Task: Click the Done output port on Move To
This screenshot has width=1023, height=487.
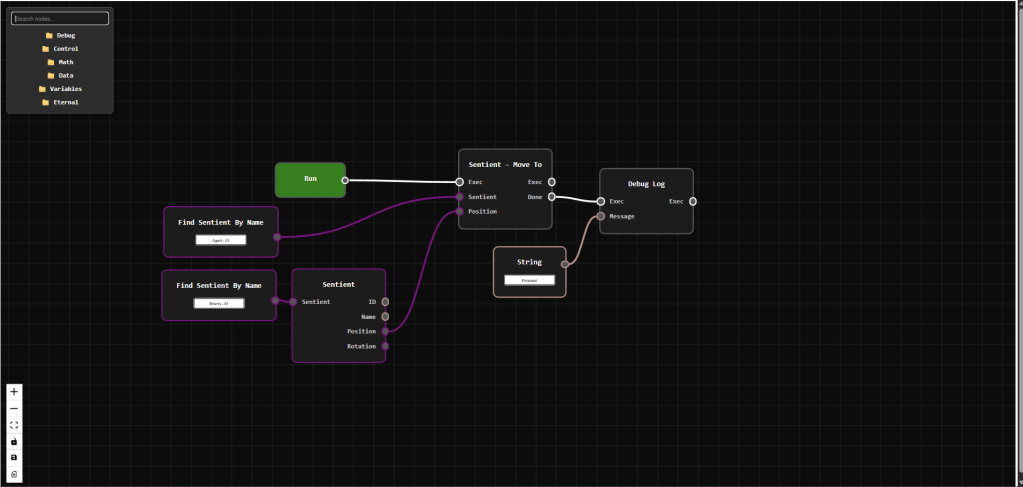Action: pos(552,197)
